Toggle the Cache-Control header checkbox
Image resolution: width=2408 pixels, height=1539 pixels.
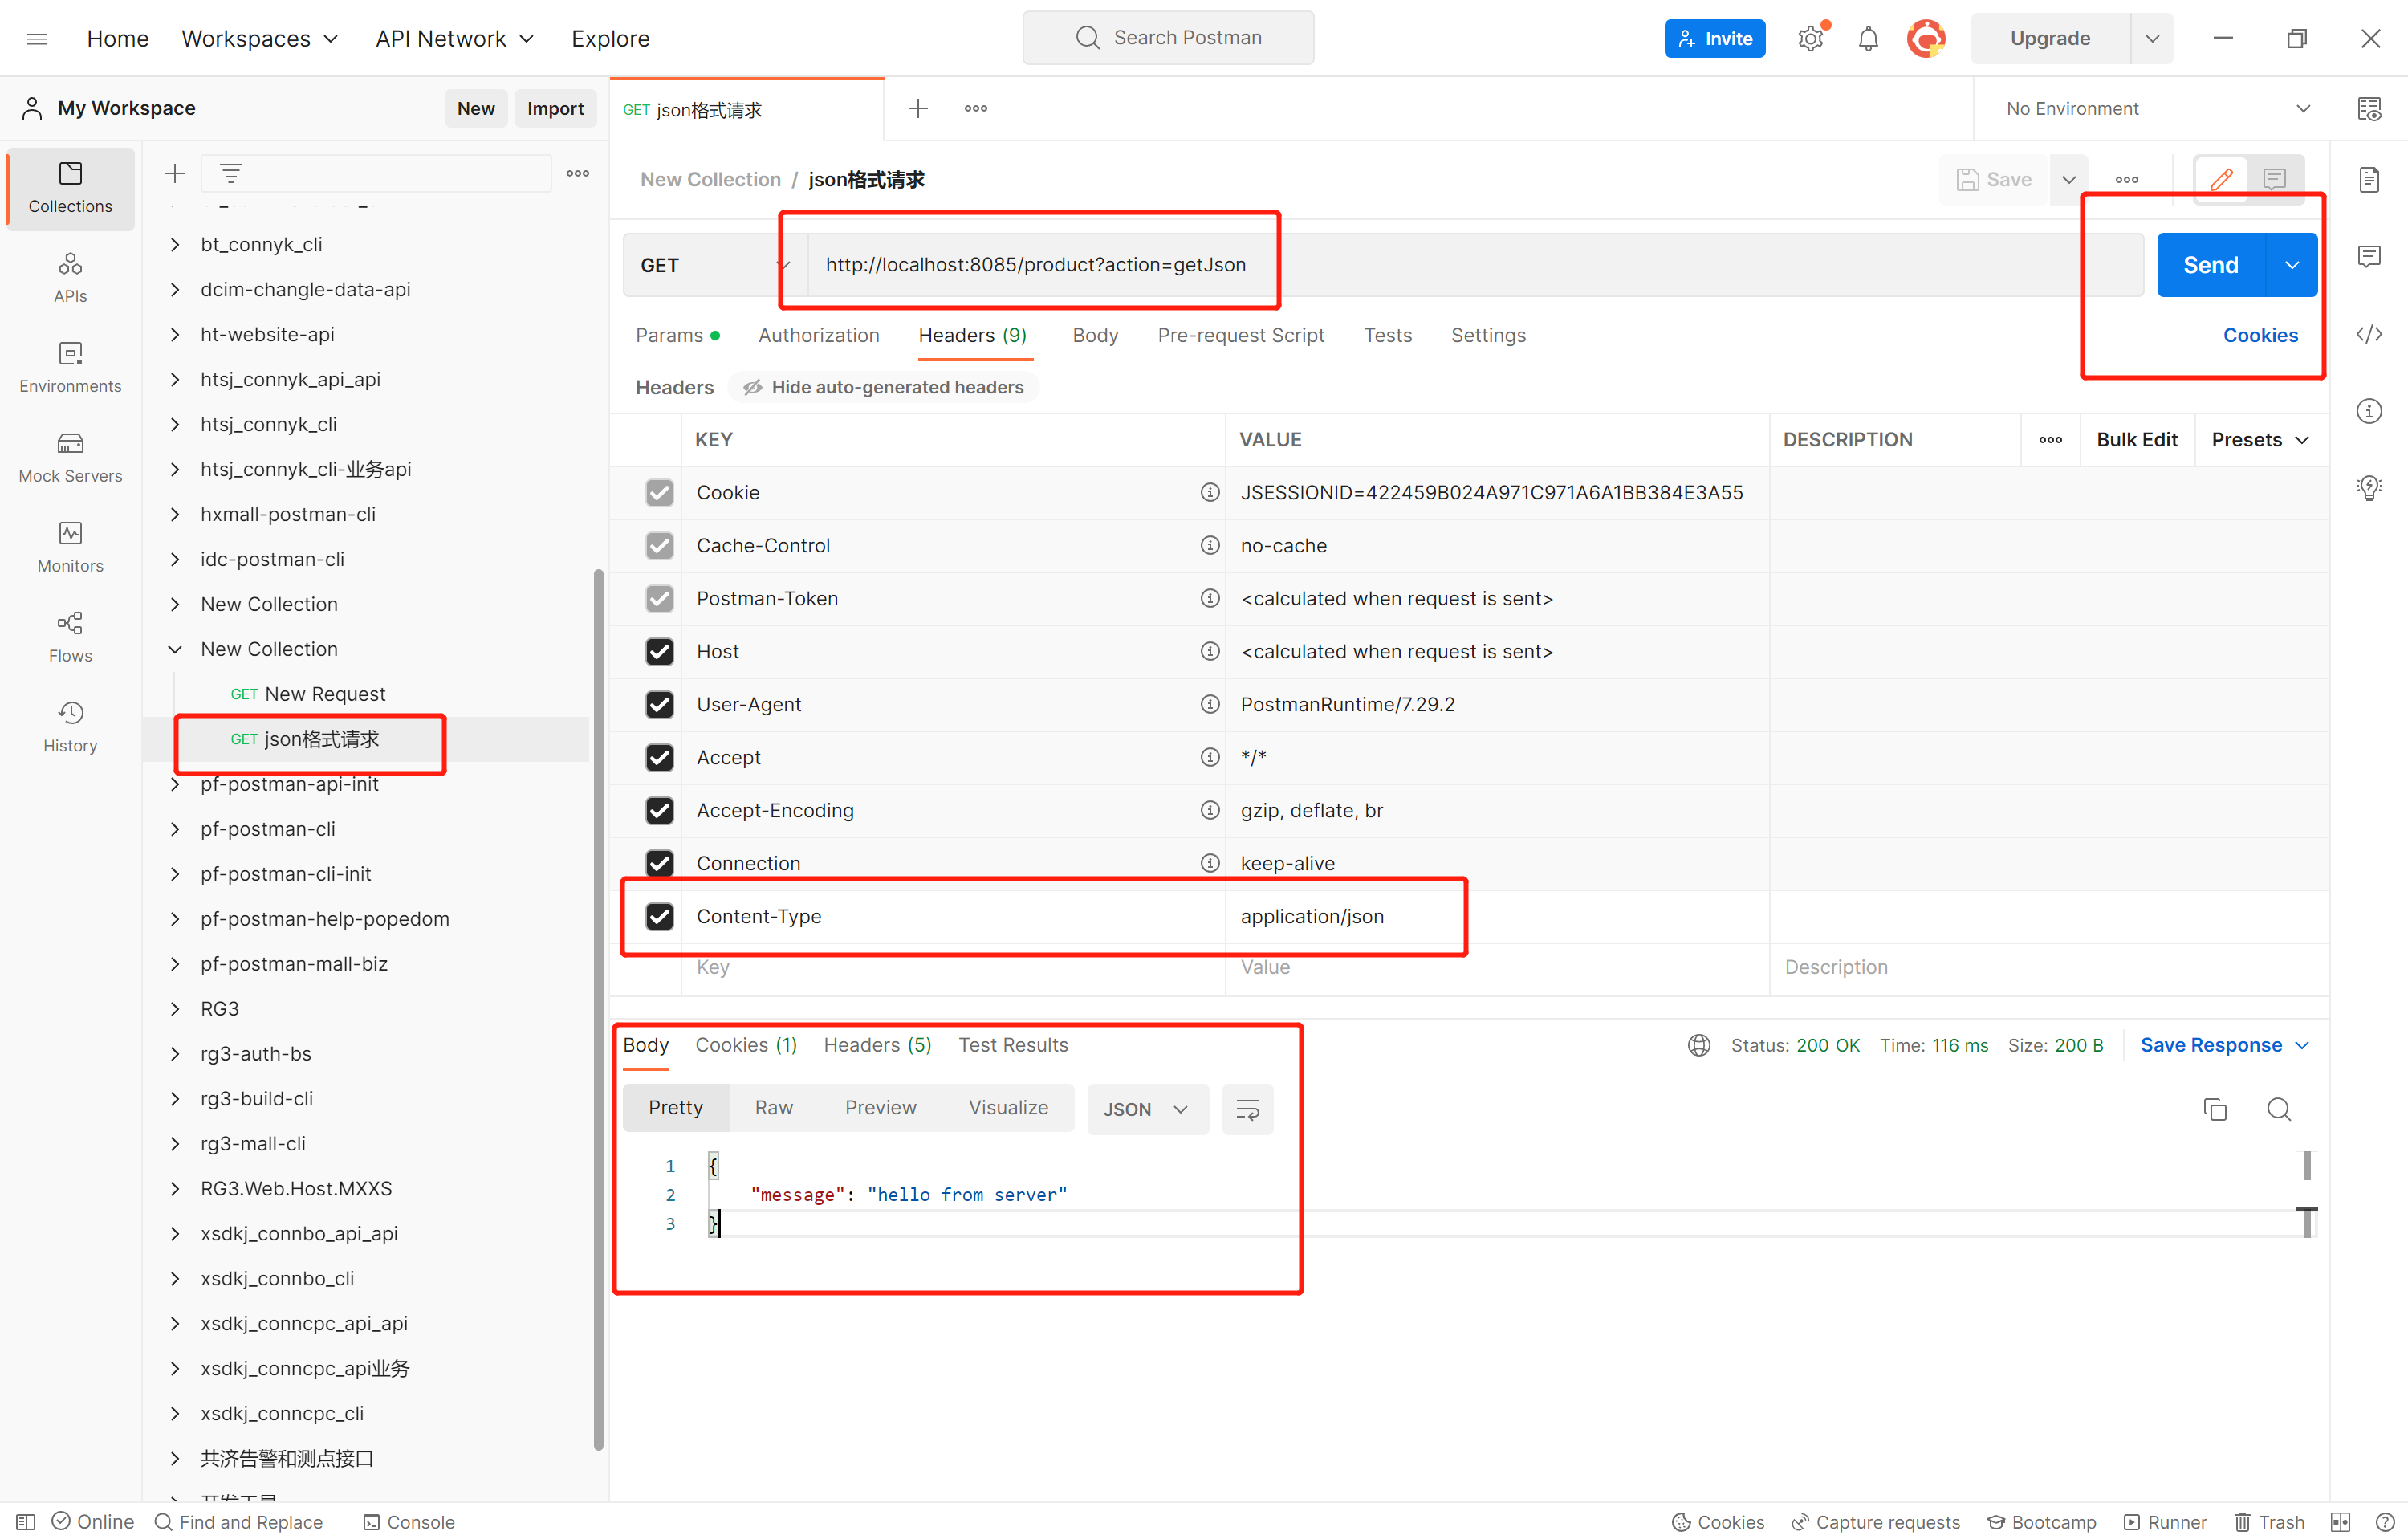point(659,545)
